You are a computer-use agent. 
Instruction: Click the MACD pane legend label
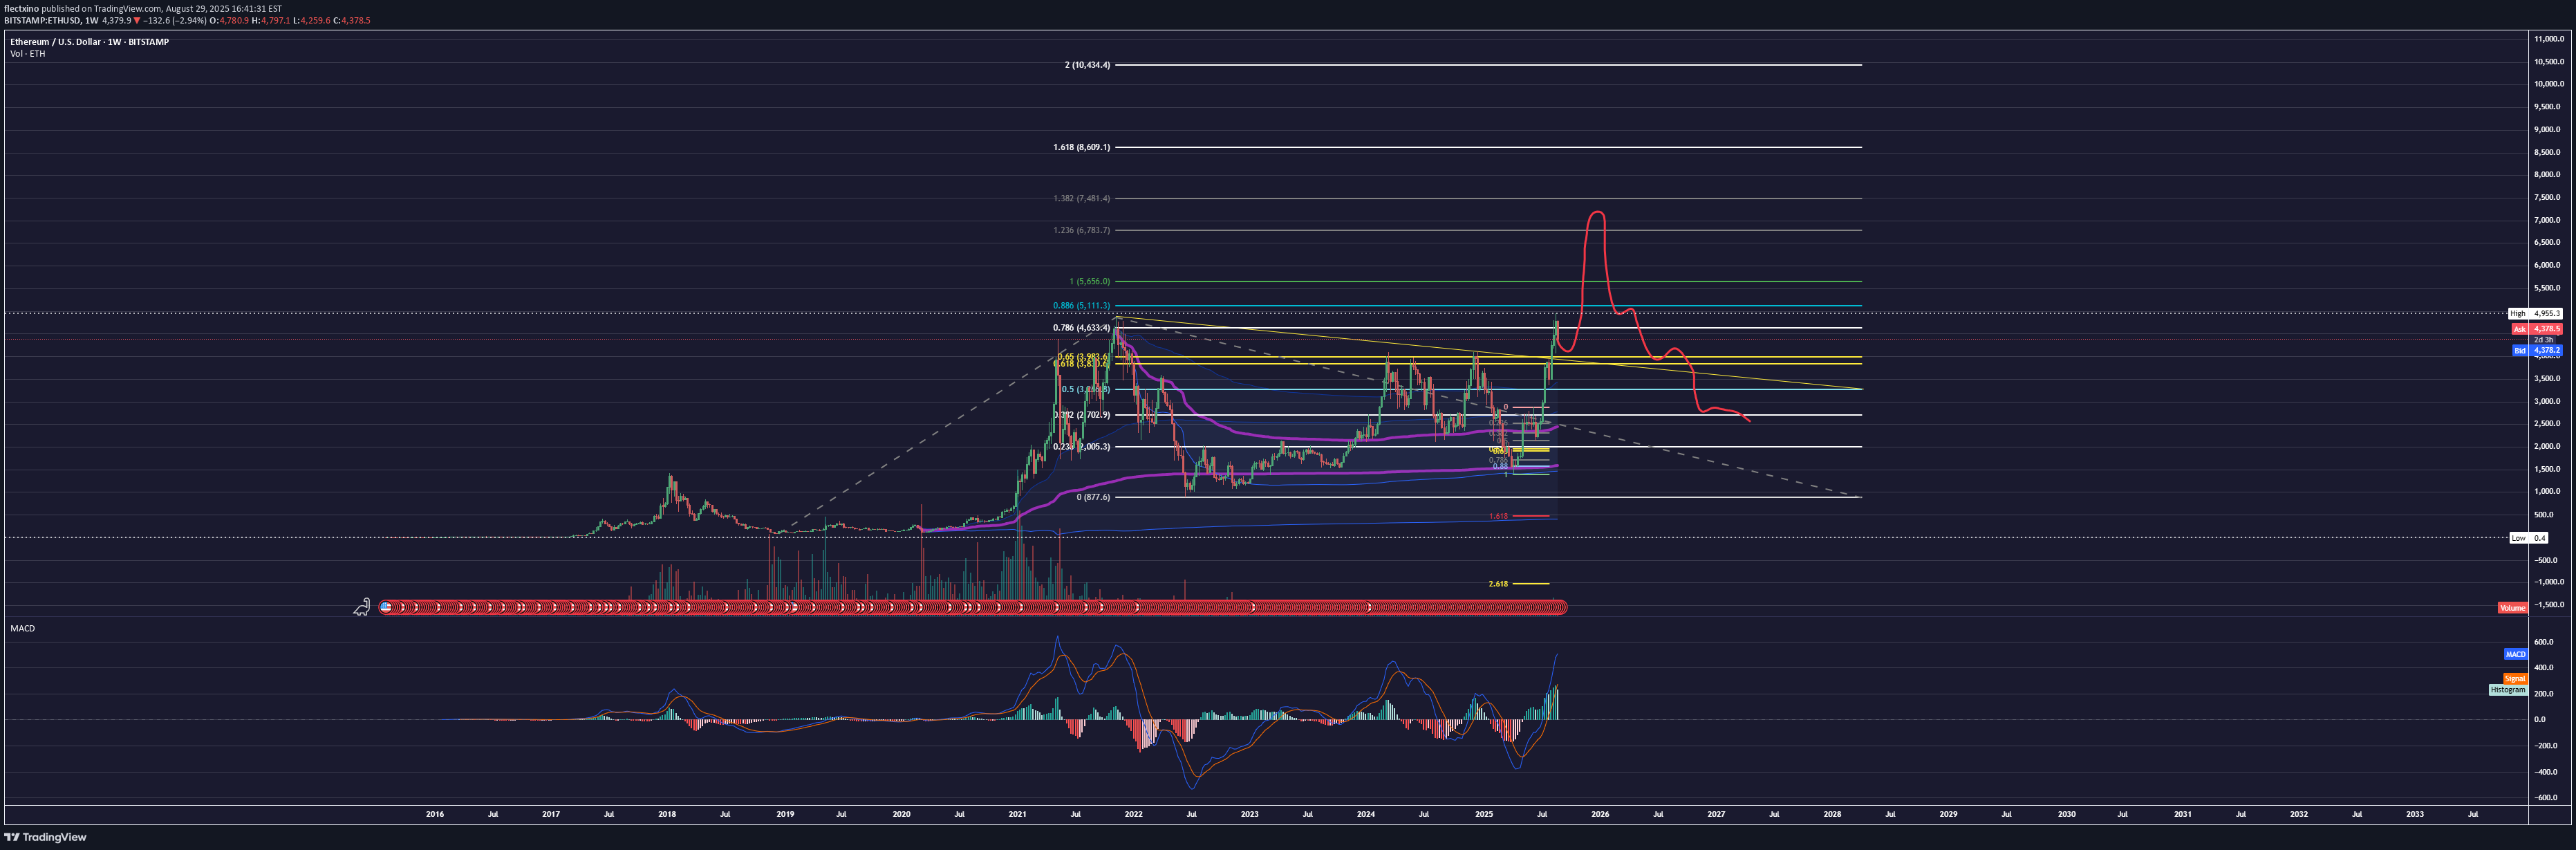coord(22,628)
